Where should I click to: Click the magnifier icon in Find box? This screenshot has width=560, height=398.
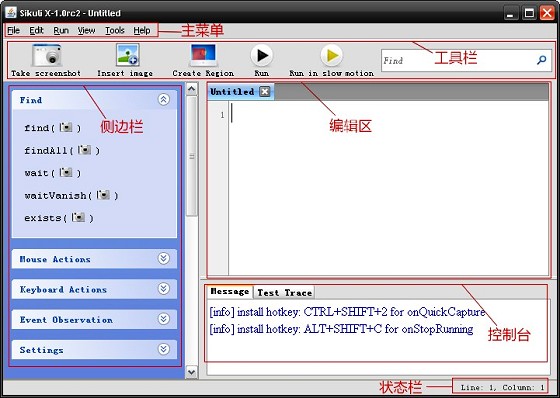(541, 60)
